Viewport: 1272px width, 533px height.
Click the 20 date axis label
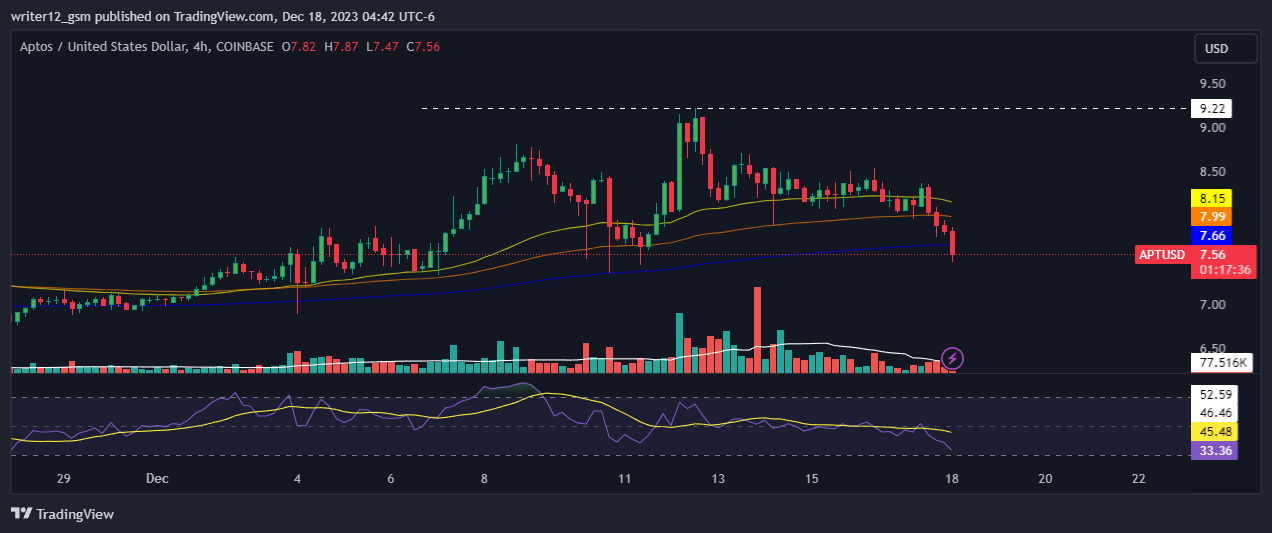click(1045, 479)
